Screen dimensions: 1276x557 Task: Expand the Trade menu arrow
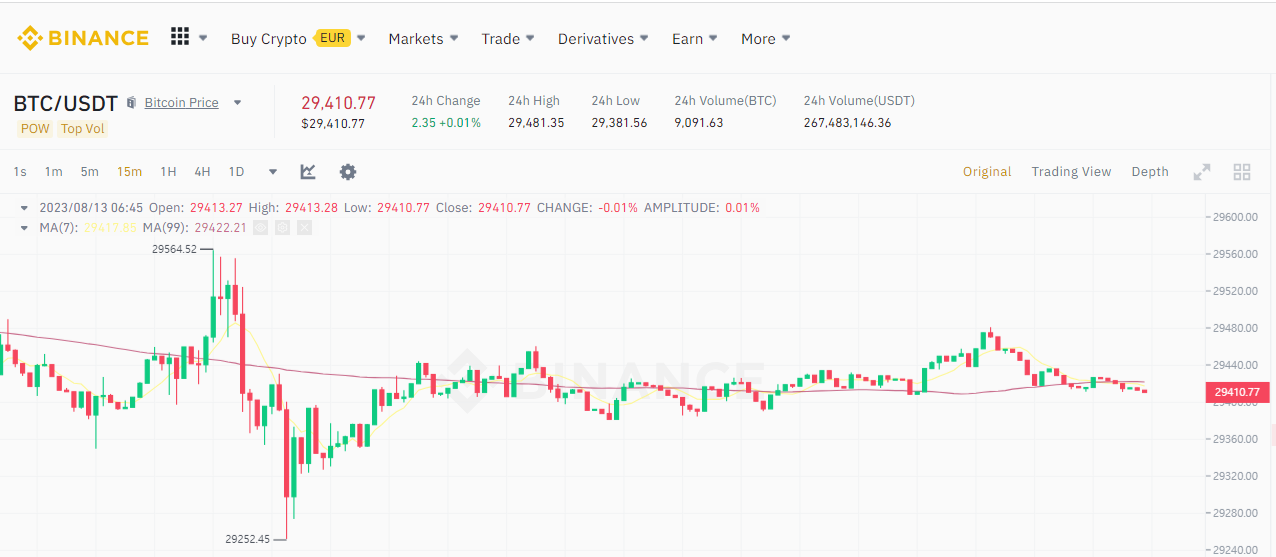tap(530, 38)
